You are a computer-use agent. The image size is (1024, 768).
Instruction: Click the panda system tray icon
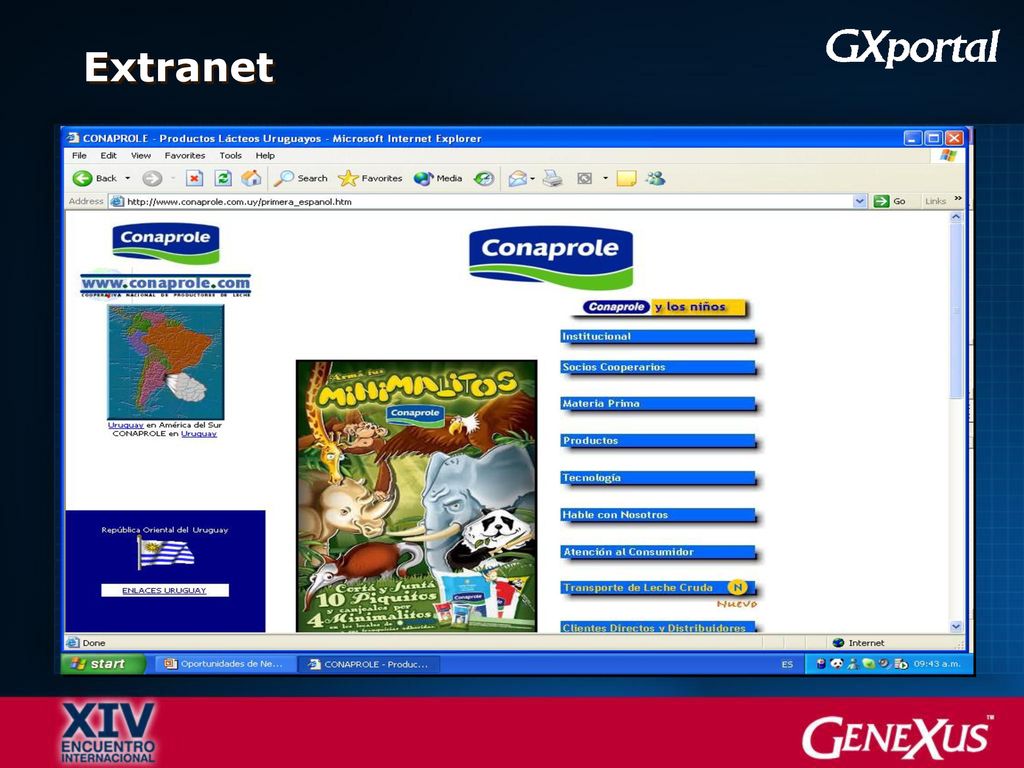pyautogui.click(x=837, y=664)
